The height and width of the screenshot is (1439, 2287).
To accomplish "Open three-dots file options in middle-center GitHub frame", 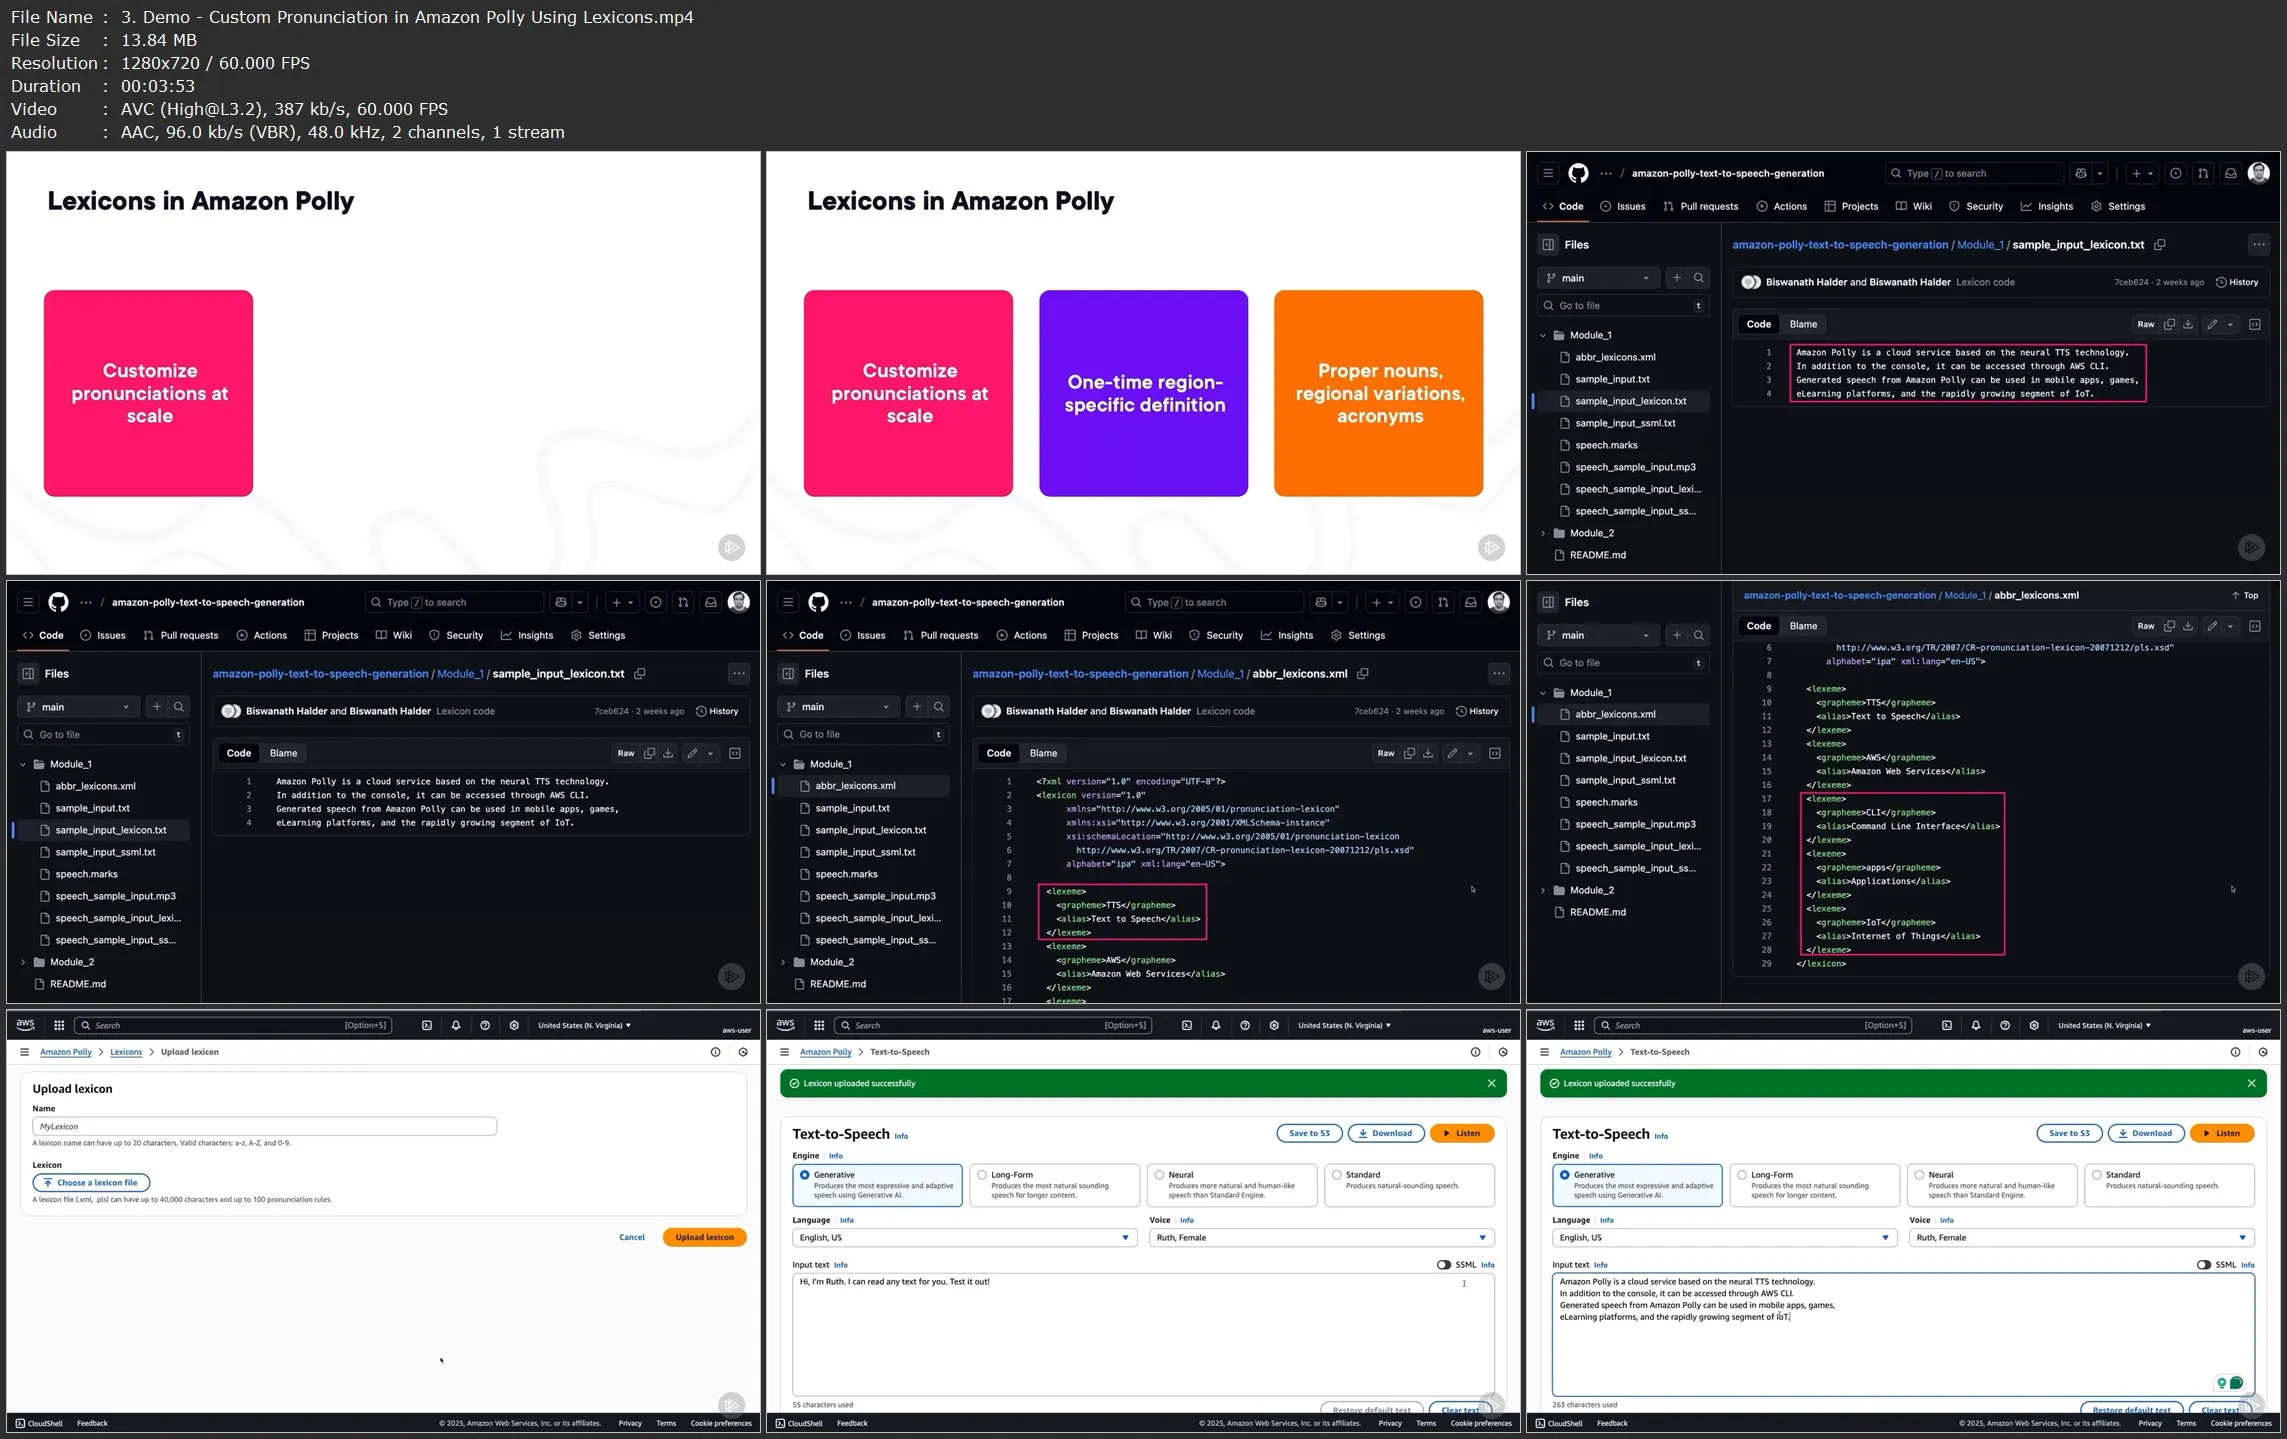I will tap(1498, 674).
